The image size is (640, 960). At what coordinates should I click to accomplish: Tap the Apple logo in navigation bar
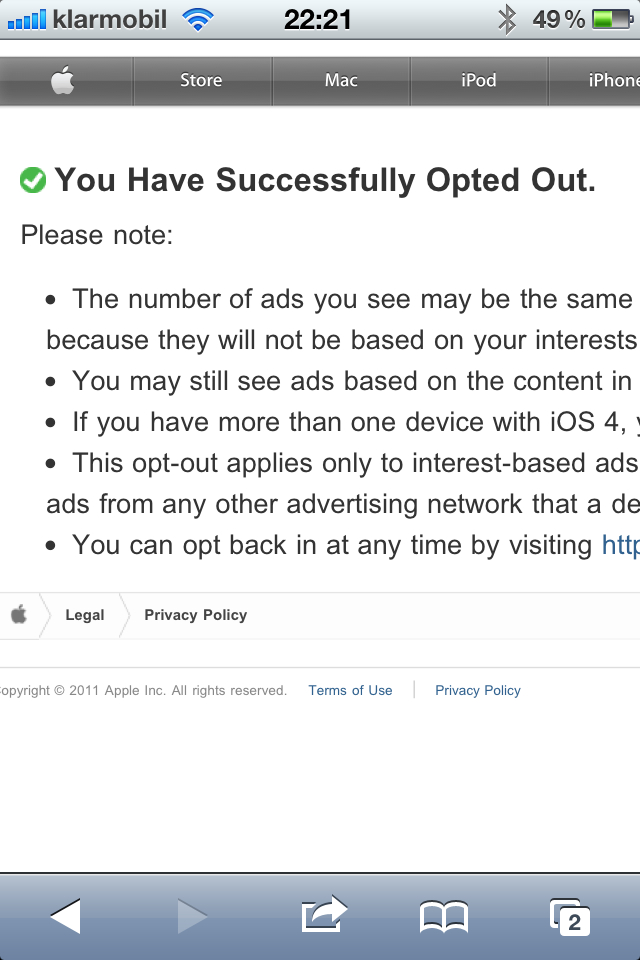click(62, 80)
